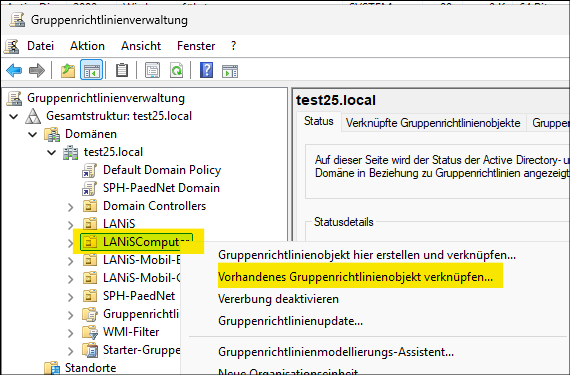
Task: Click the LANiS OU folder icon
Action: pyautogui.click(x=90, y=224)
